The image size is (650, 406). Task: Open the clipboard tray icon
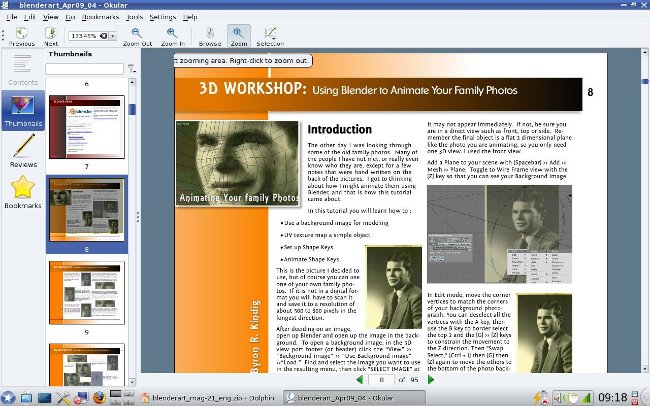572,398
